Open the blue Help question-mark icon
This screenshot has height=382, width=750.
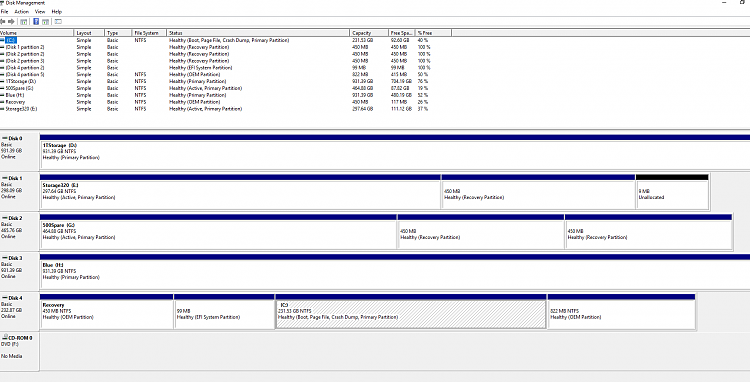click(x=36, y=22)
